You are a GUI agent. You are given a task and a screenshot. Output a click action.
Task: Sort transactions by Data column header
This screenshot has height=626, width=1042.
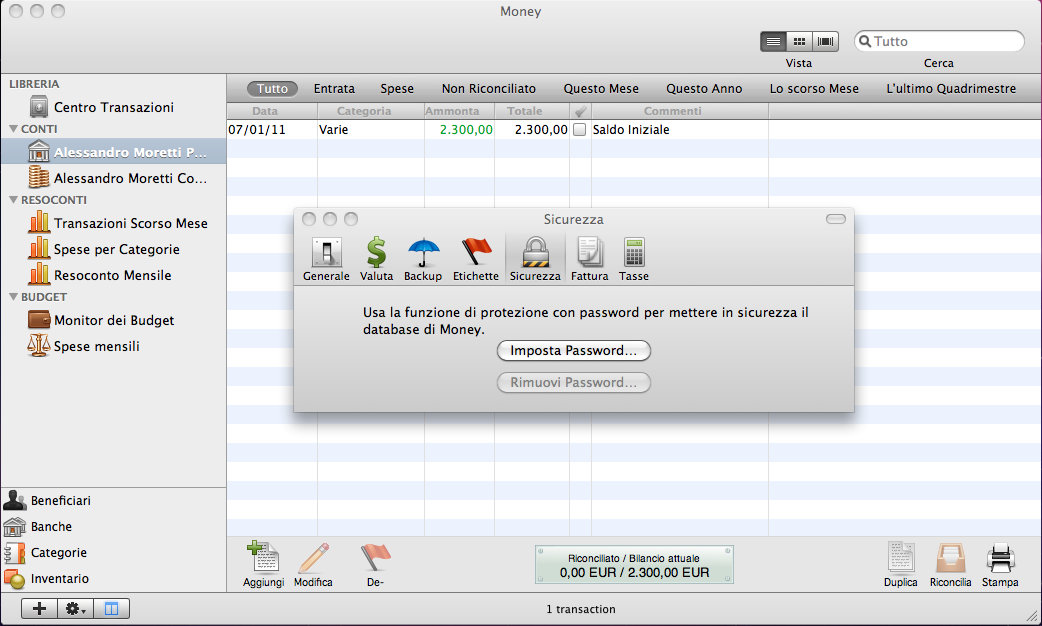(x=272, y=111)
